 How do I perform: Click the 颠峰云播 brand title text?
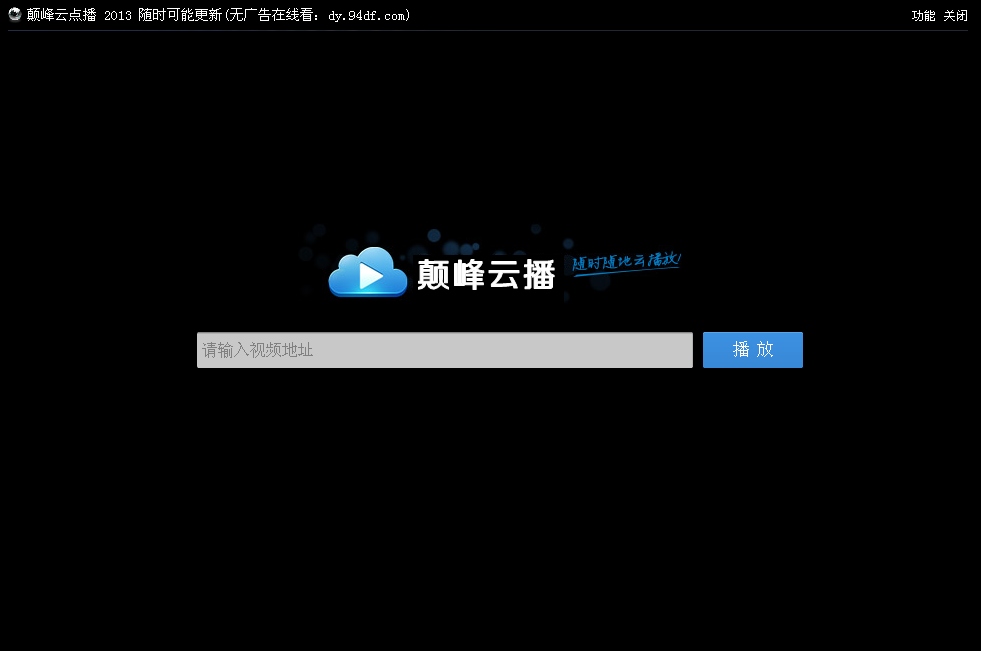pyautogui.click(x=487, y=272)
